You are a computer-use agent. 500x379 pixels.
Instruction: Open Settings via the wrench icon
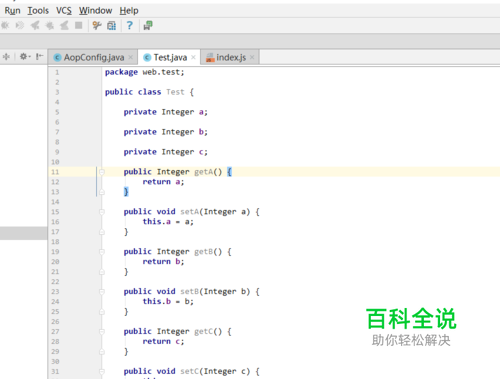pos(97,25)
